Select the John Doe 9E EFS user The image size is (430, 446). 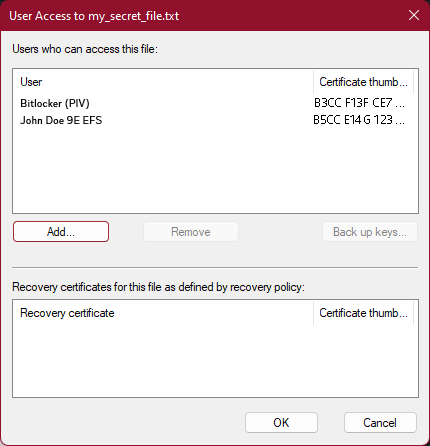61,120
